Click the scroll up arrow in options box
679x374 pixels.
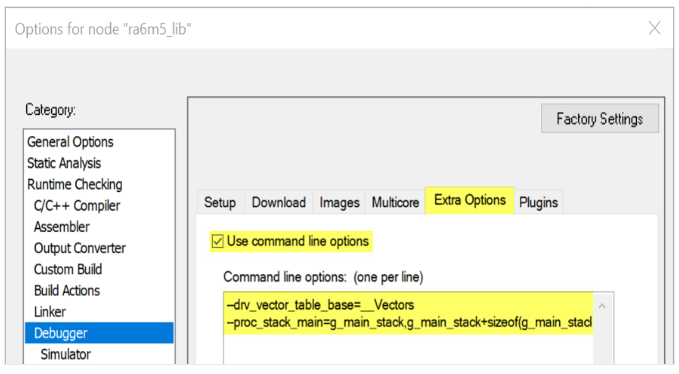pyautogui.click(x=602, y=306)
